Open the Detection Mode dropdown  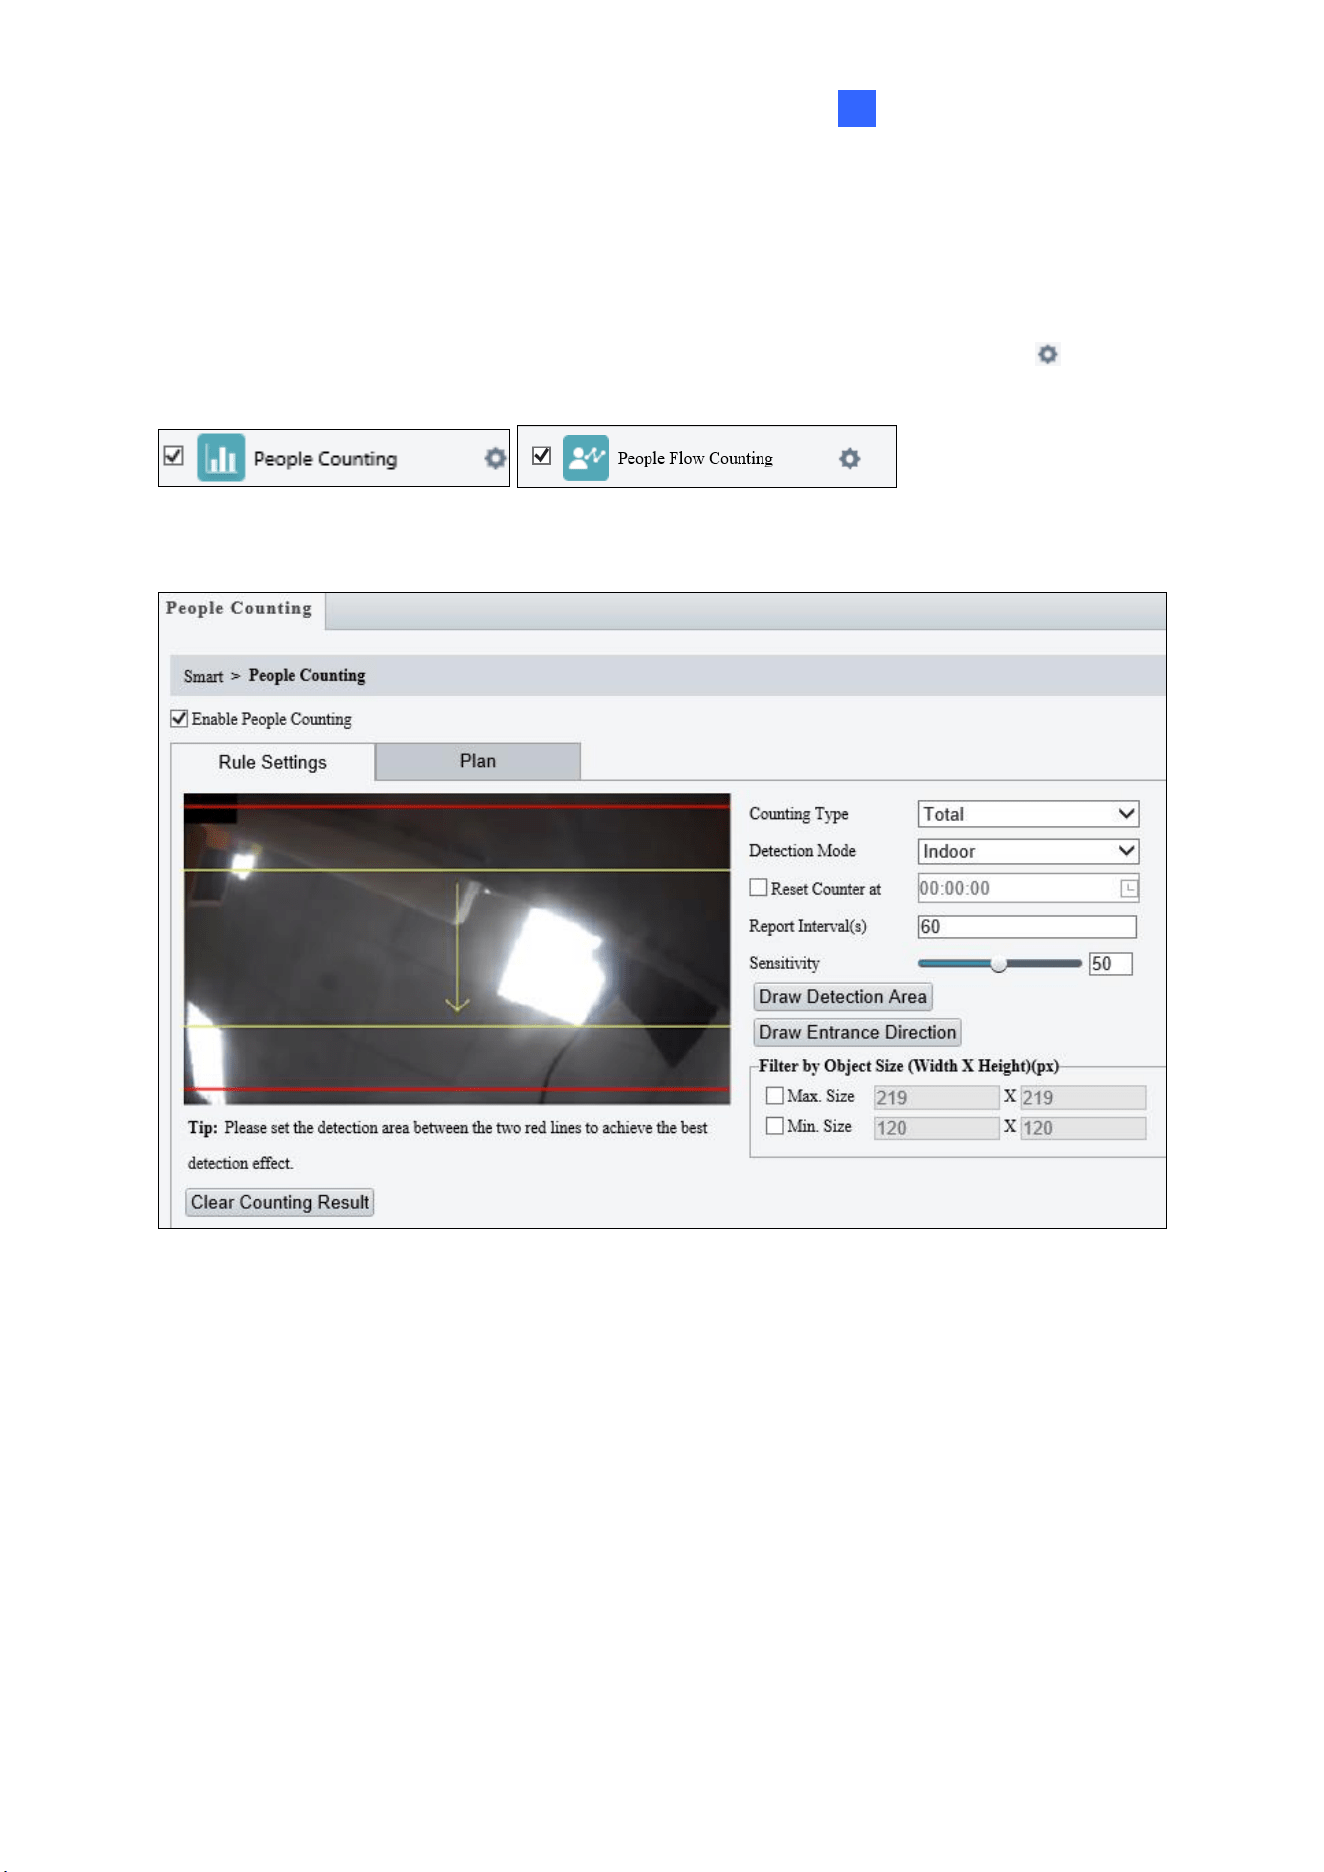pyautogui.click(x=1028, y=851)
